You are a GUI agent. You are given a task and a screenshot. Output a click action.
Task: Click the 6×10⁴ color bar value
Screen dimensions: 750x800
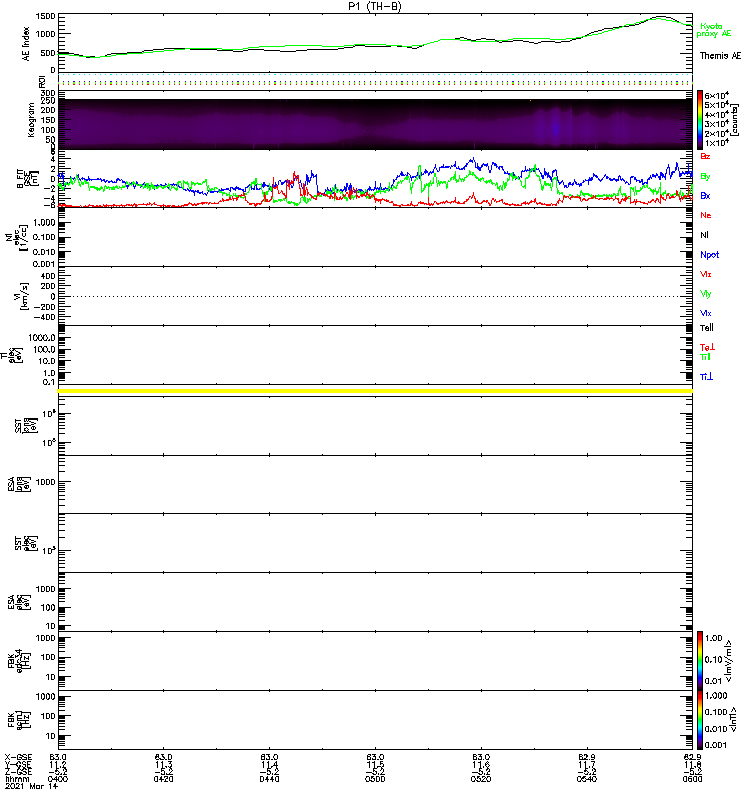click(x=717, y=95)
